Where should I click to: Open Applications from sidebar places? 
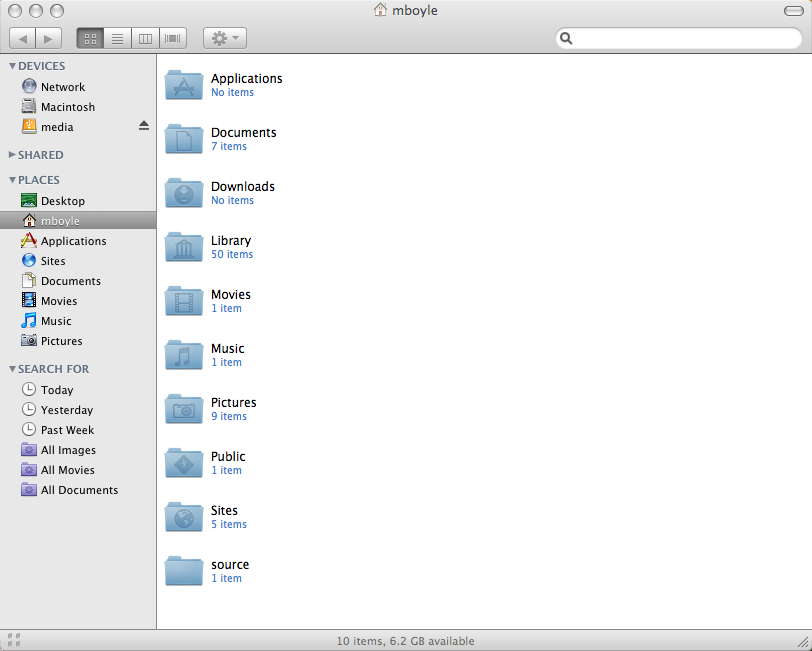tap(78, 241)
